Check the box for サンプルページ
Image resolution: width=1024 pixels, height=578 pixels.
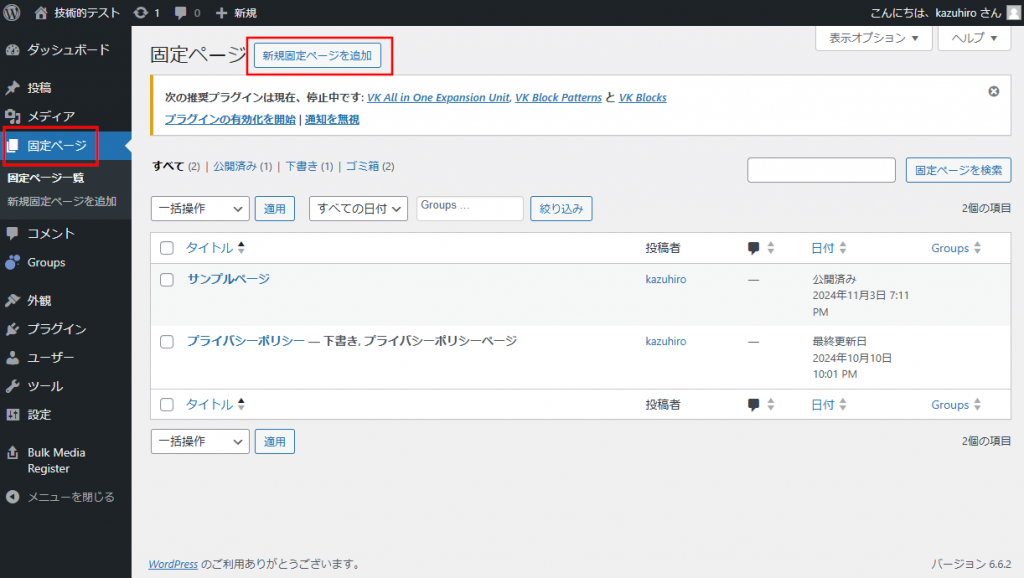167,280
